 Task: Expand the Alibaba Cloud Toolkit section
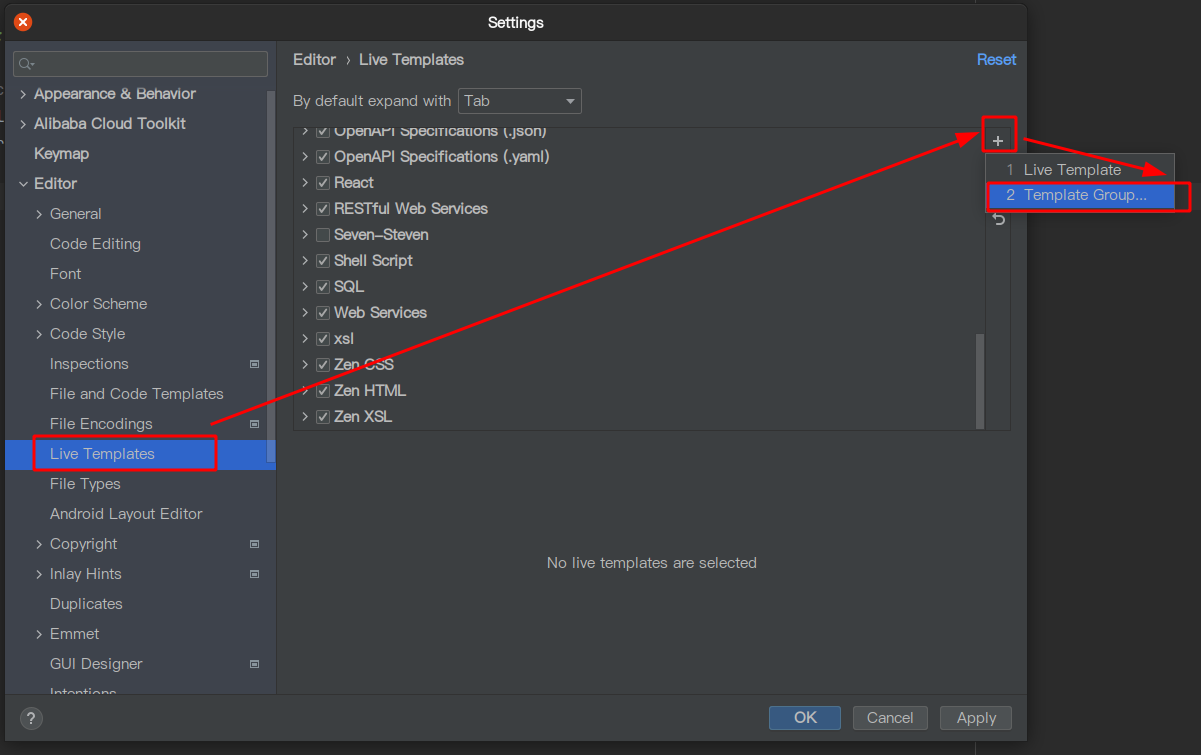pyautogui.click(x=23, y=124)
